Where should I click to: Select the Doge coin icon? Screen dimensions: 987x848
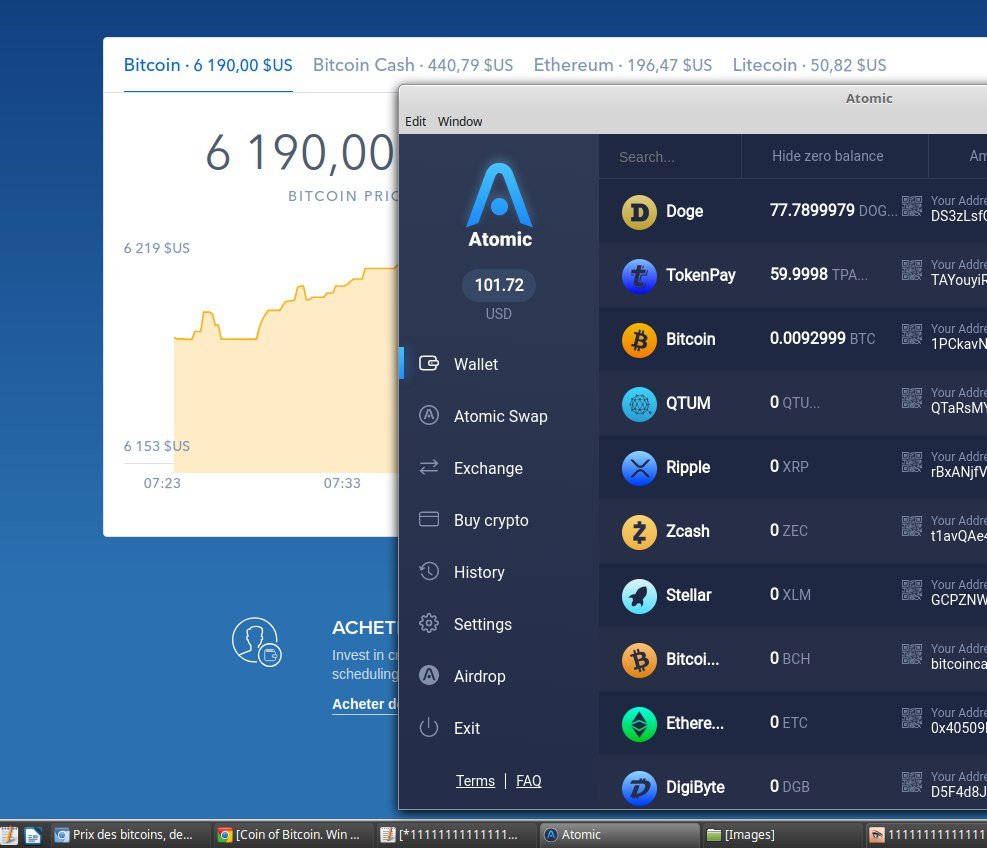point(639,212)
